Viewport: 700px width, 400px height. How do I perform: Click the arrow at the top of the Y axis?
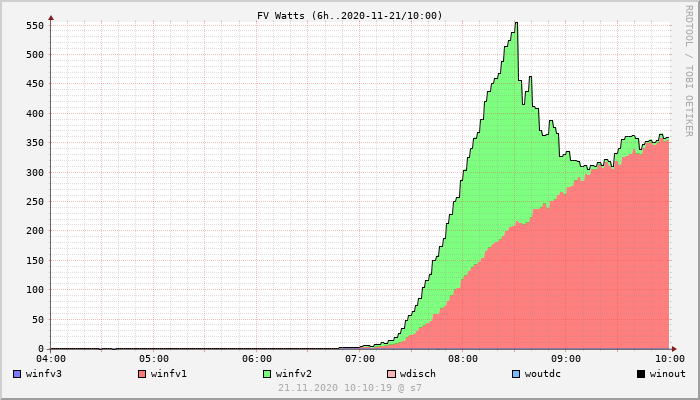click(51, 18)
